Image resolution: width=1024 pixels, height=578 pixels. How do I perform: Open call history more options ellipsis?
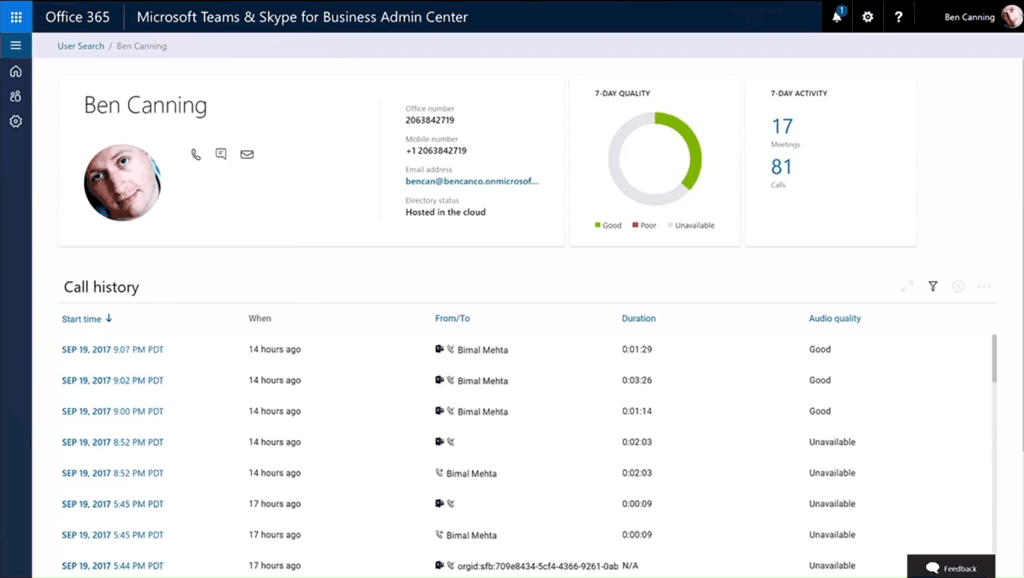(984, 287)
